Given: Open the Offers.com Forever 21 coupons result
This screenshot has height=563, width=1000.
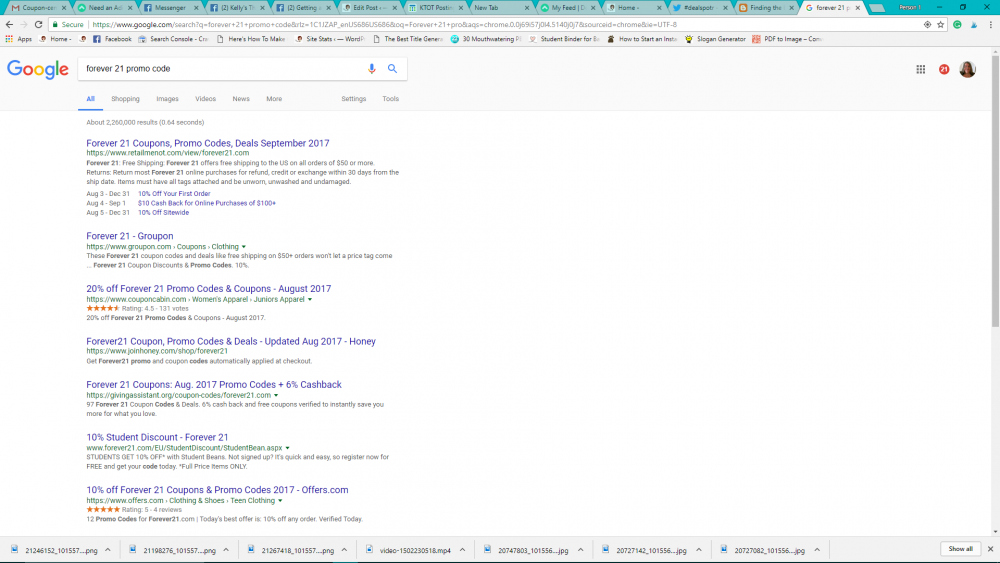Looking at the screenshot, I should (217, 490).
